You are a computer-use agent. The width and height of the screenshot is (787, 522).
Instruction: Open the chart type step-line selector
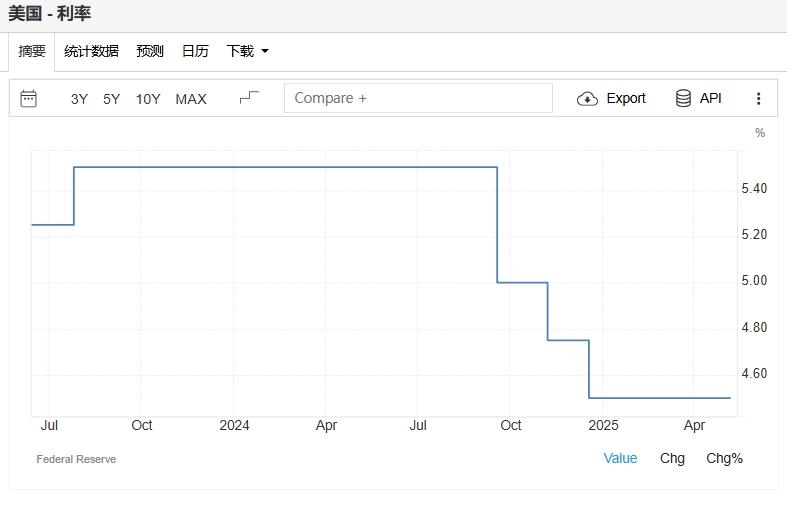click(249, 97)
